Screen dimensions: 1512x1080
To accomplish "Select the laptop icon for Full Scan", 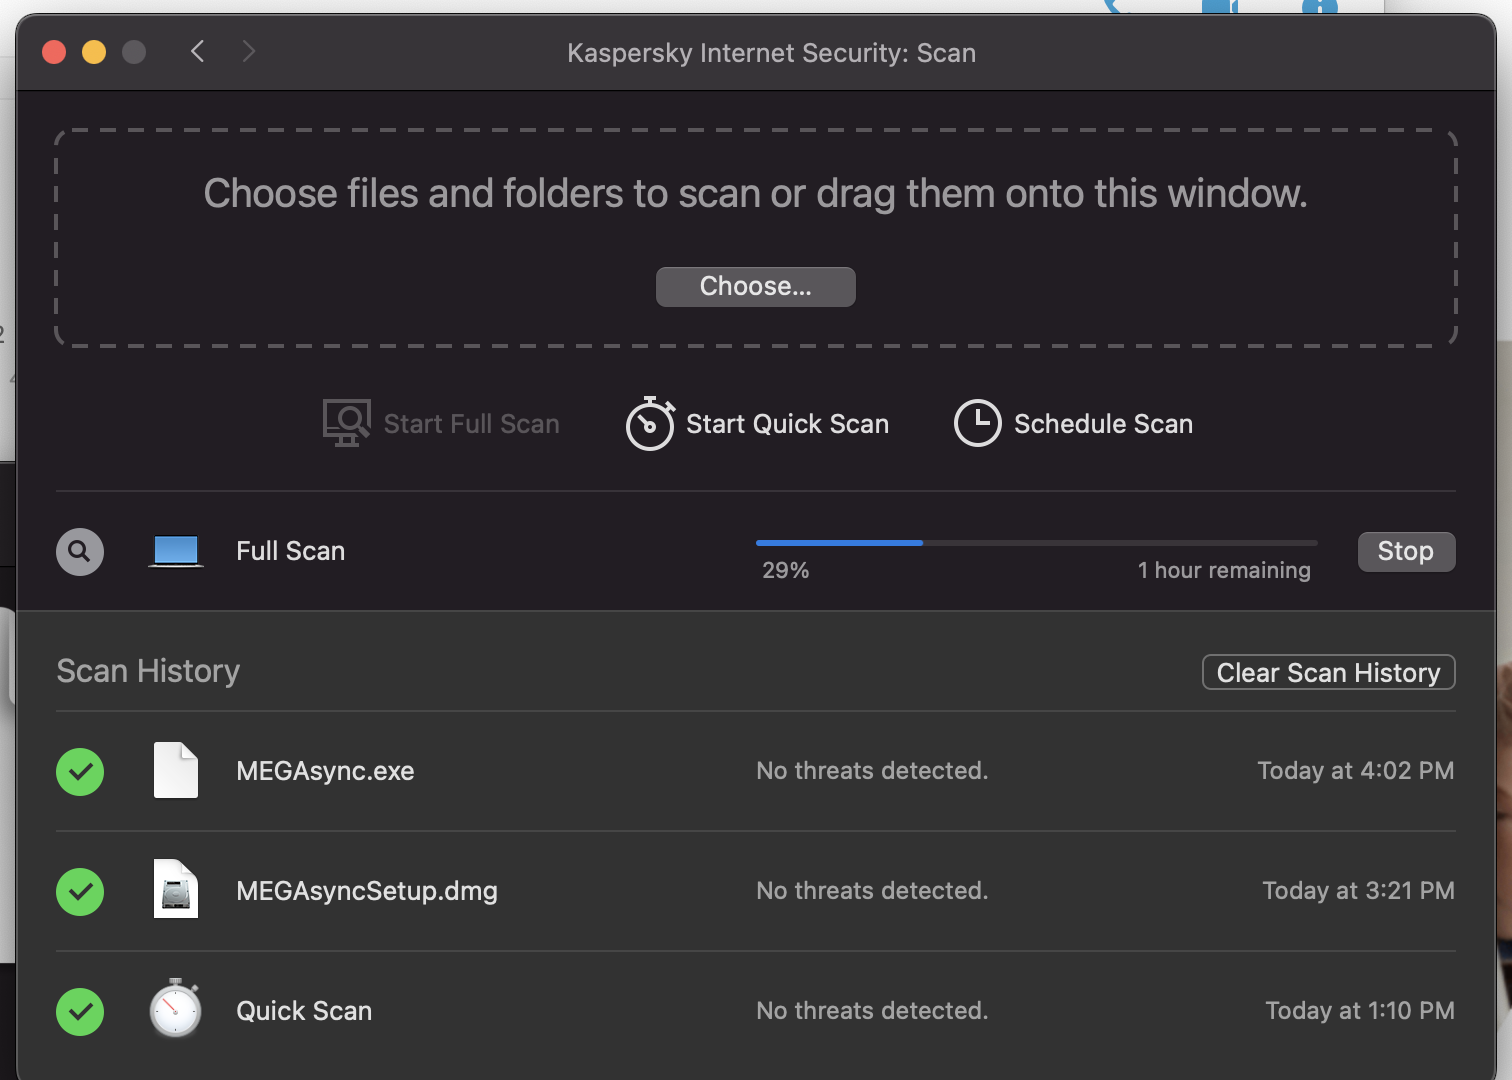I will click(175, 550).
